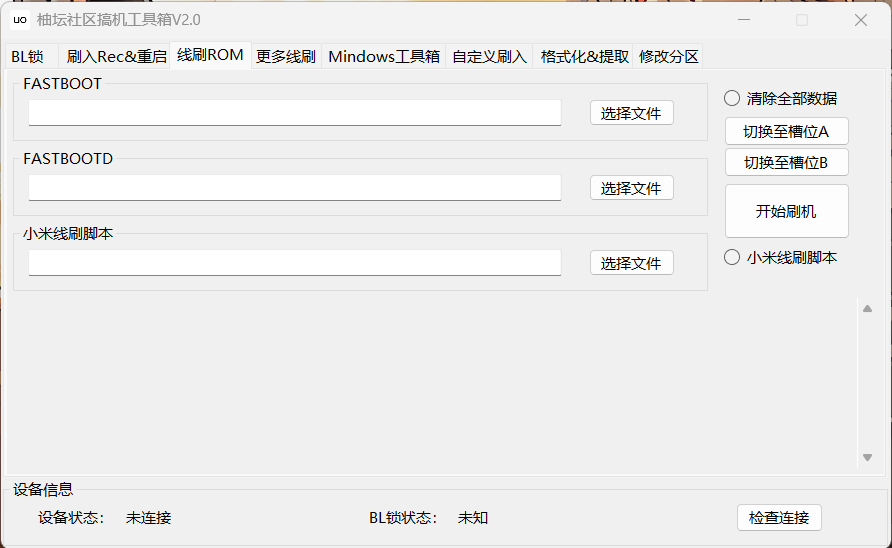This screenshot has height=548, width=892.
Task: Switch to 刷入Rec&重启 tab
Action: [116, 56]
